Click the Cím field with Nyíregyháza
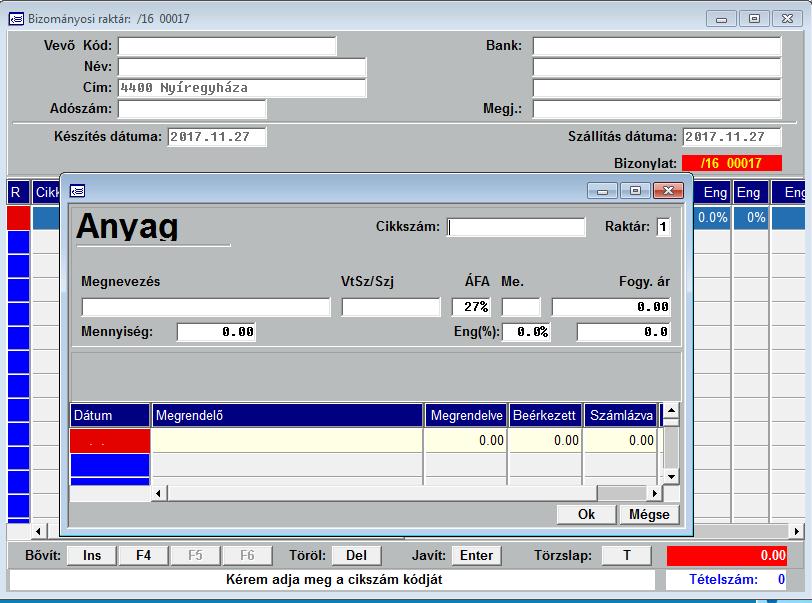Image resolution: width=812 pixels, height=603 pixels. point(242,88)
